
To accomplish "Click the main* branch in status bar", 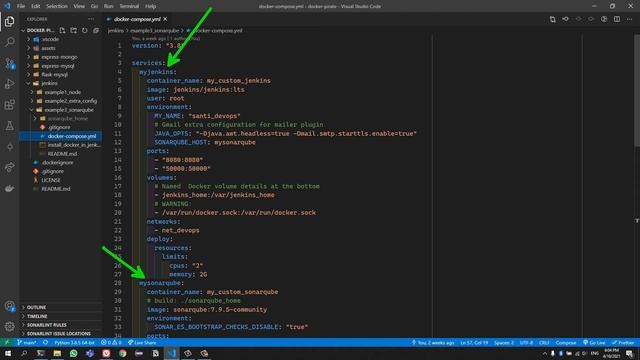I will [x=27, y=342].
